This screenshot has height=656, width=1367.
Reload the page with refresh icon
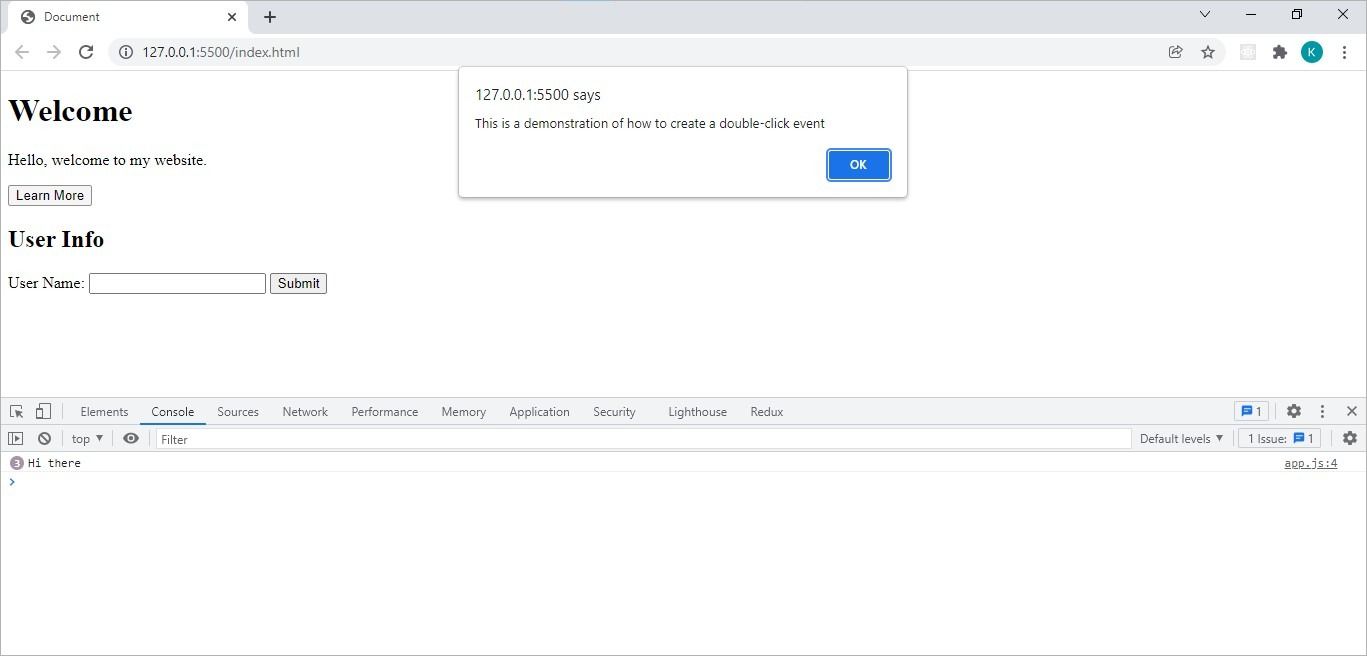(x=86, y=52)
